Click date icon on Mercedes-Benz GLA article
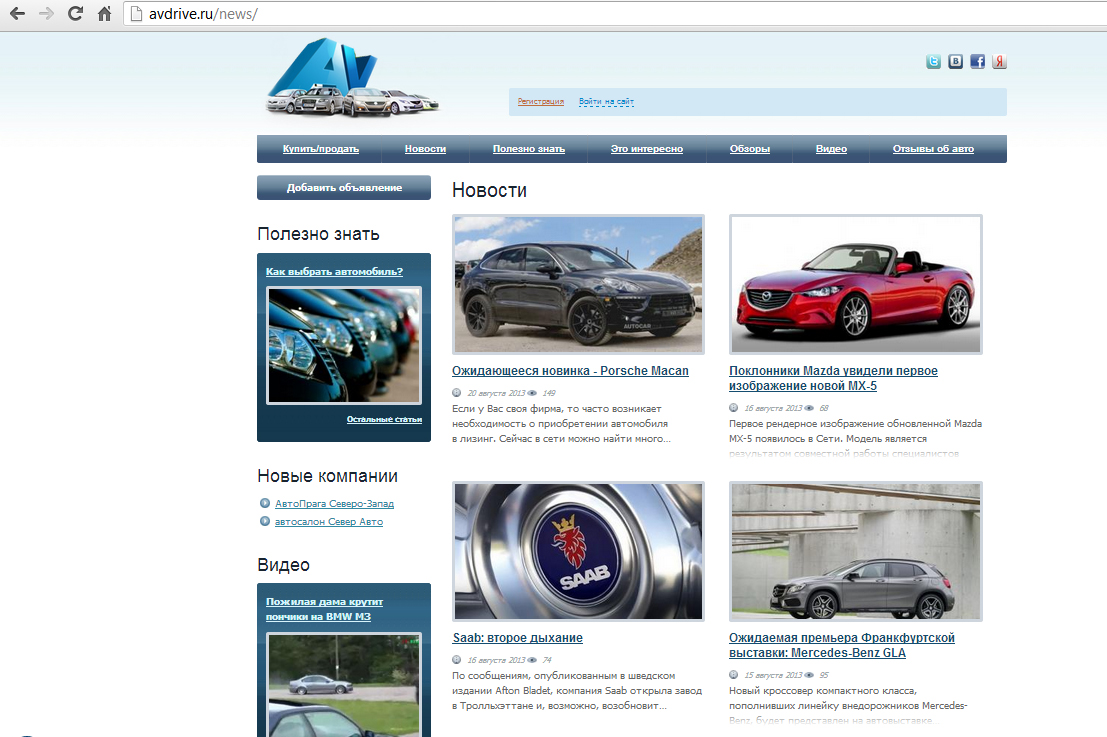 point(734,675)
